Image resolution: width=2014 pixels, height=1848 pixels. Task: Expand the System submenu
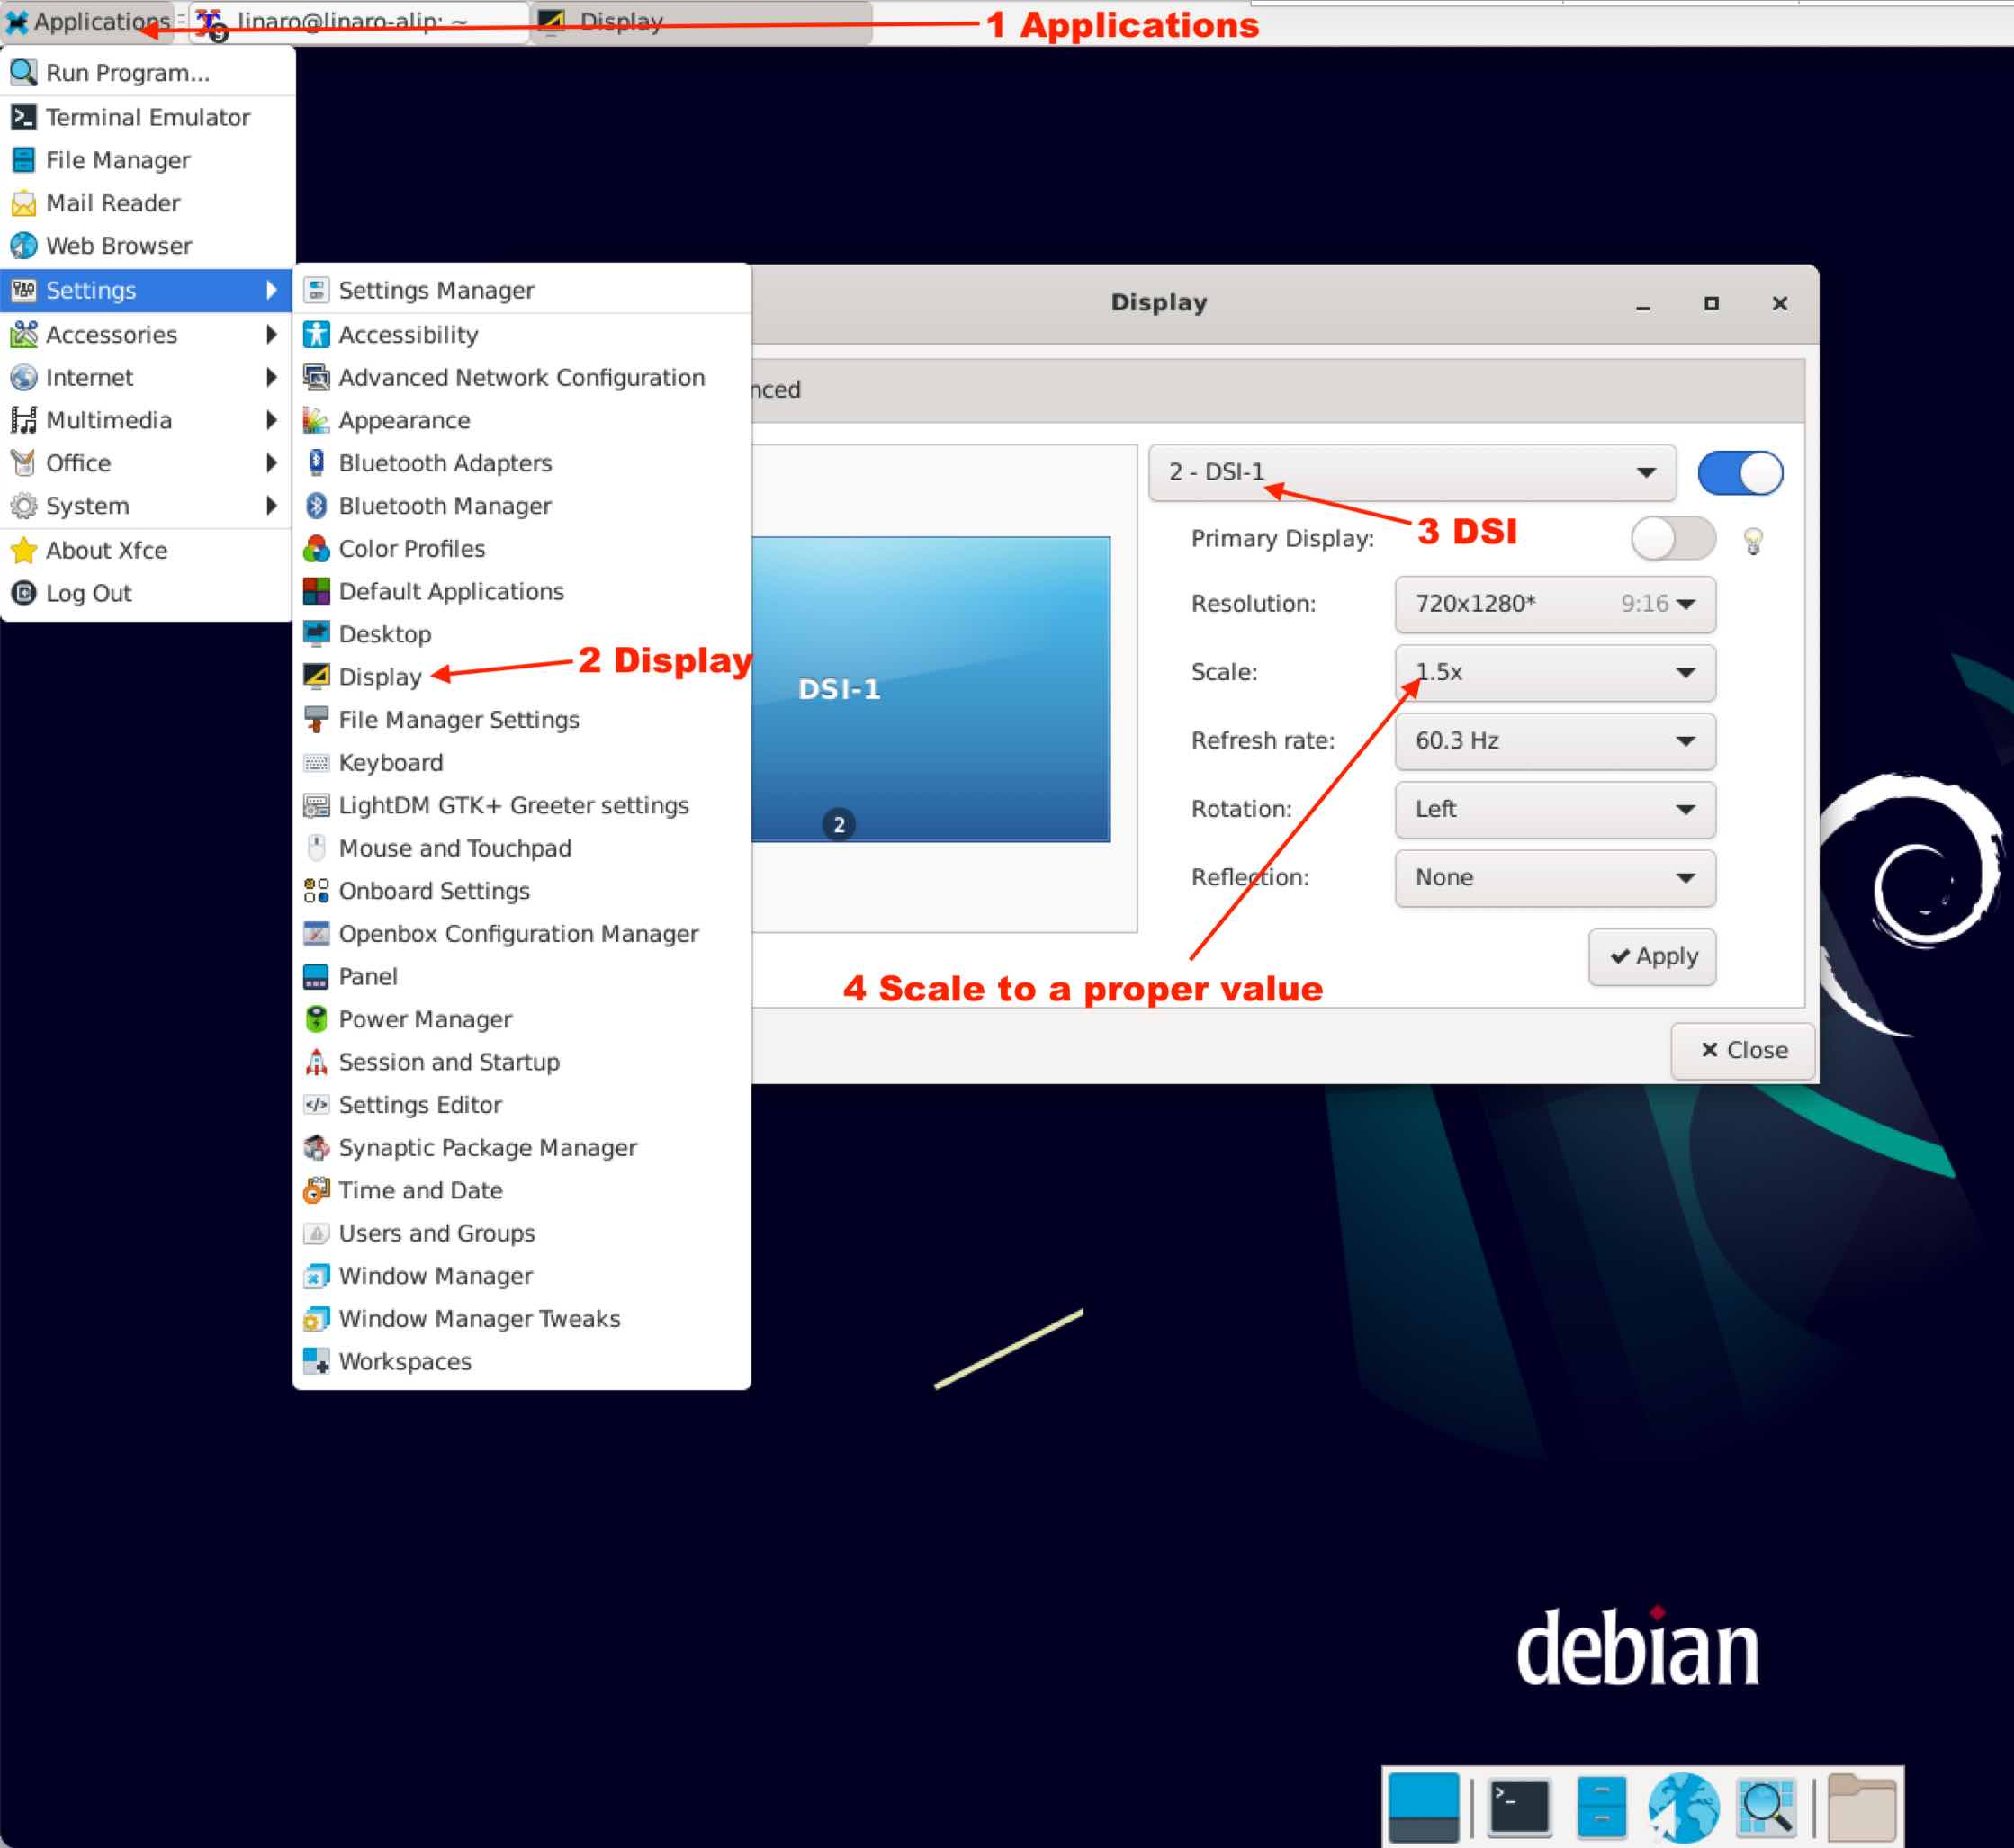(147, 506)
